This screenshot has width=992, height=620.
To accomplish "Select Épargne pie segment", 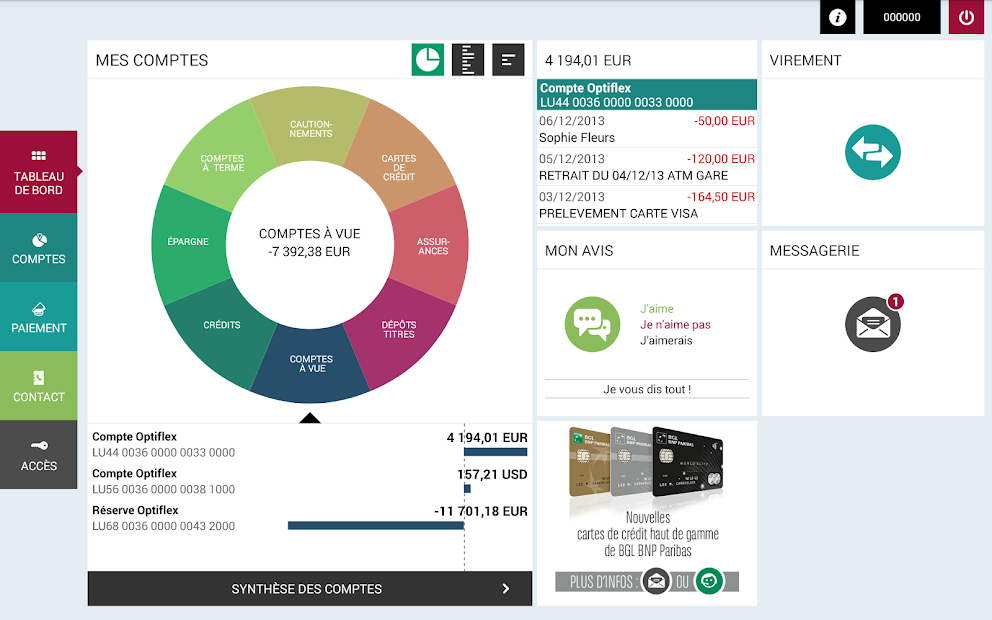I will [x=188, y=242].
